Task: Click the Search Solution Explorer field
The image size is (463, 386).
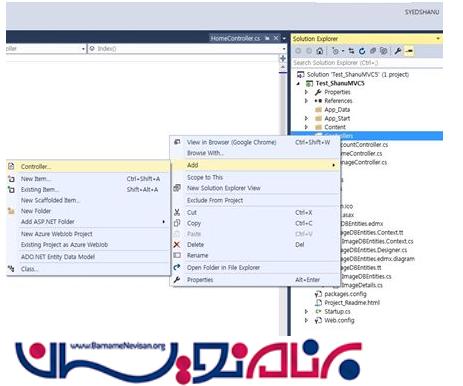Action: (367, 63)
